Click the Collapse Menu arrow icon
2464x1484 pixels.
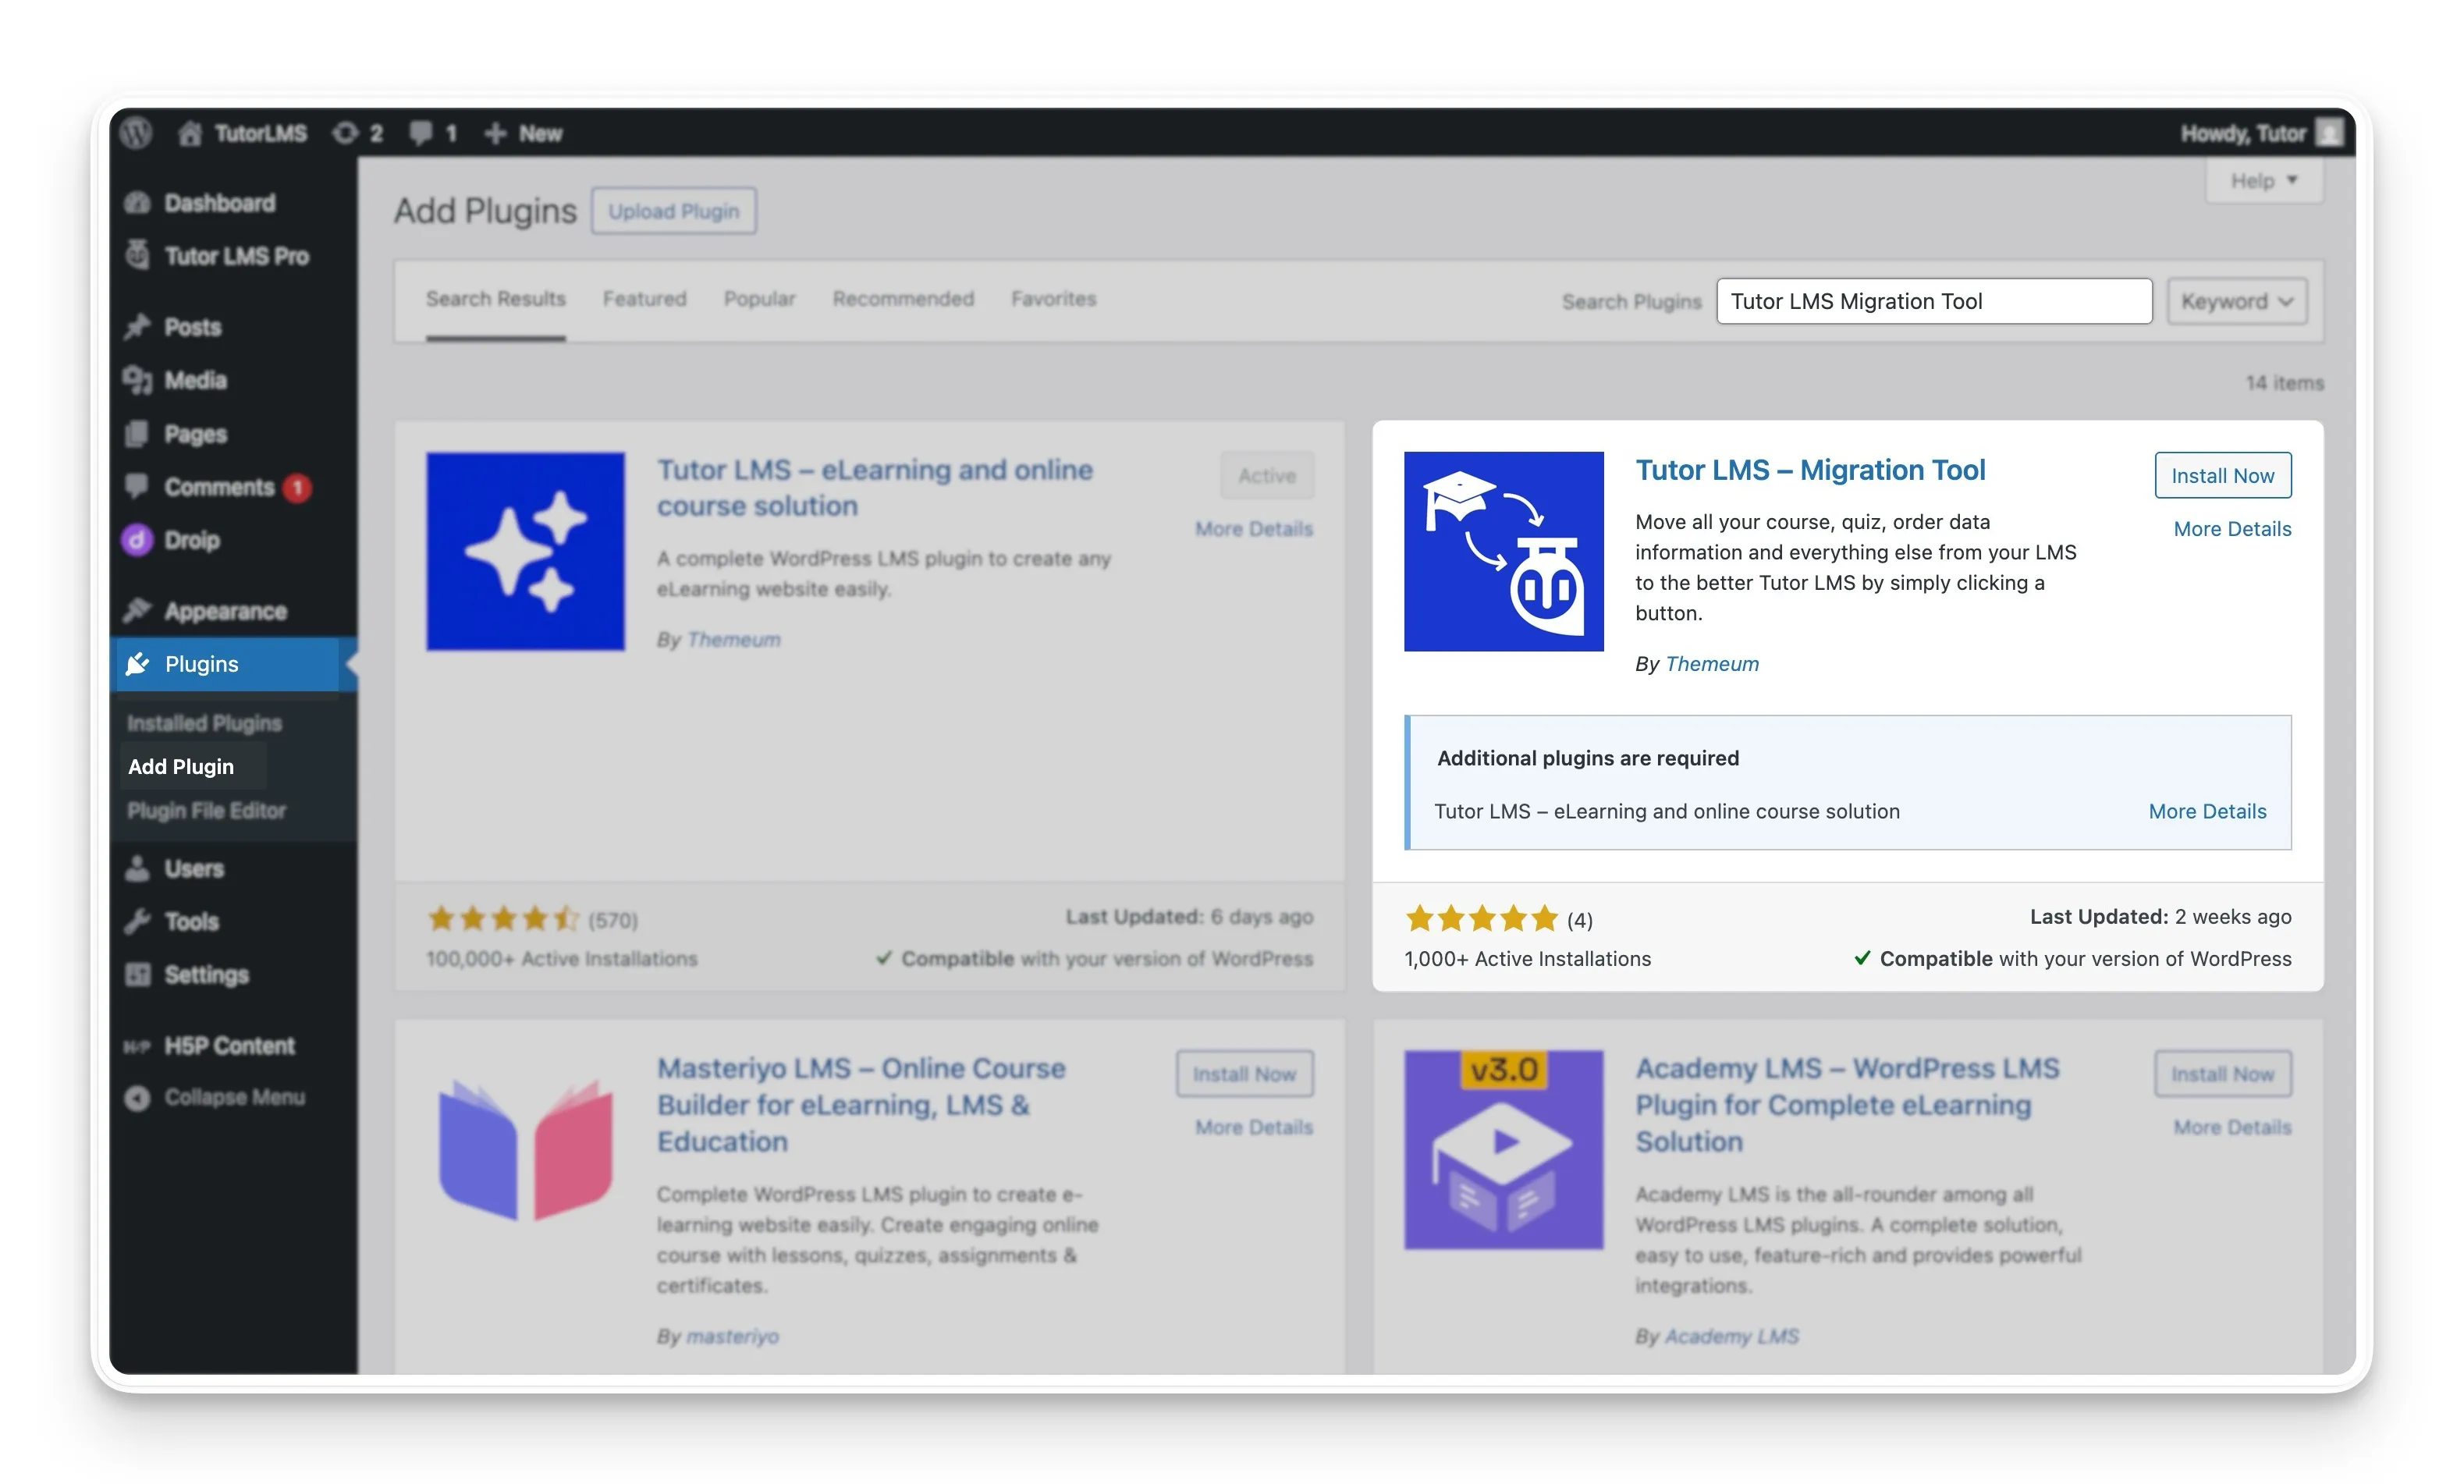tap(137, 1098)
